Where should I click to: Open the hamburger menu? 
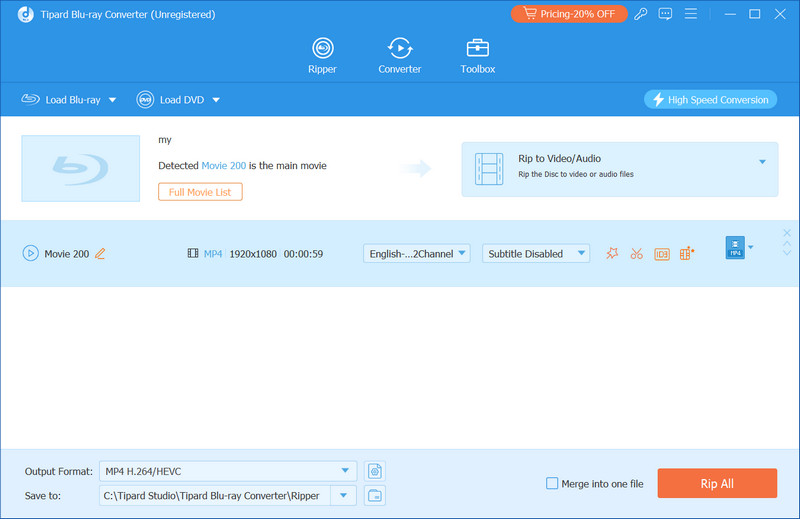click(x=691, y=14)
